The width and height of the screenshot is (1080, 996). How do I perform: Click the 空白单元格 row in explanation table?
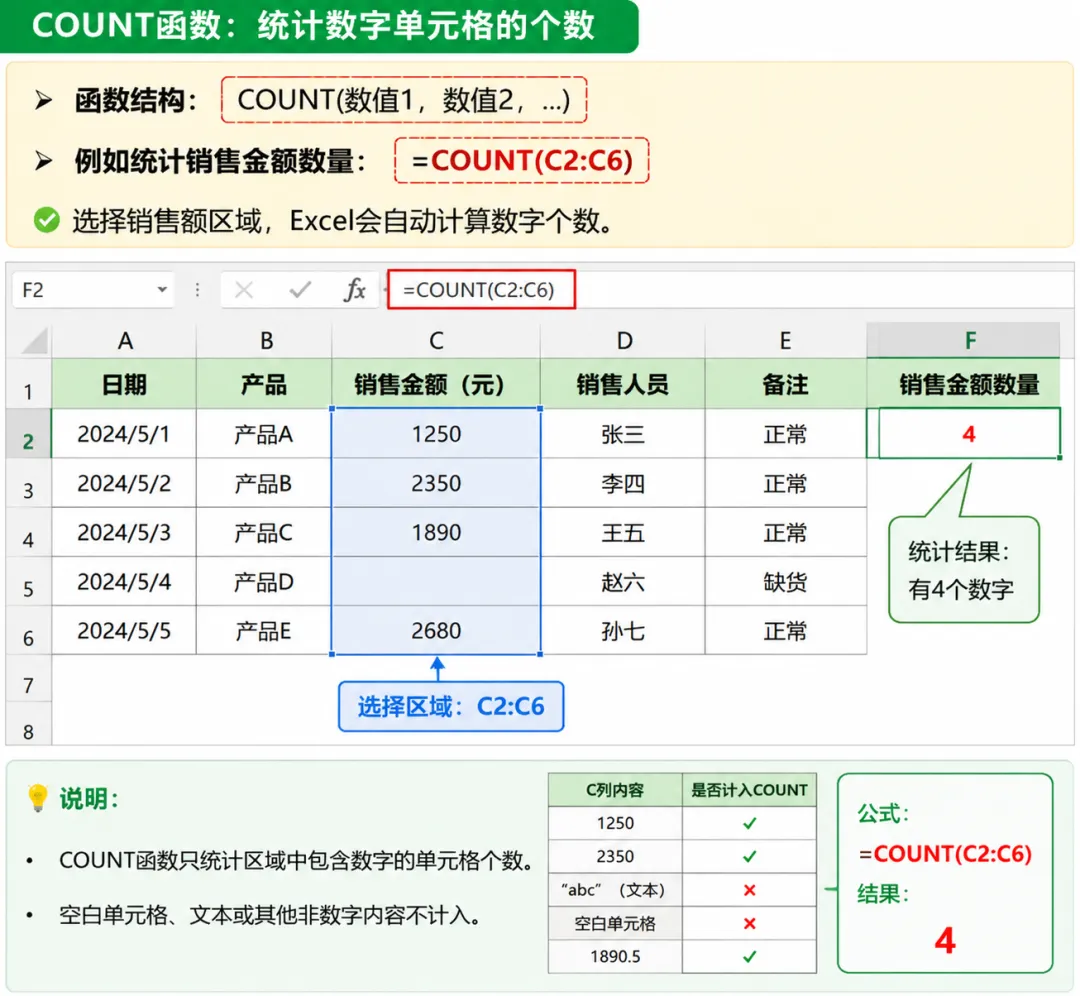(x=682, y=923)
